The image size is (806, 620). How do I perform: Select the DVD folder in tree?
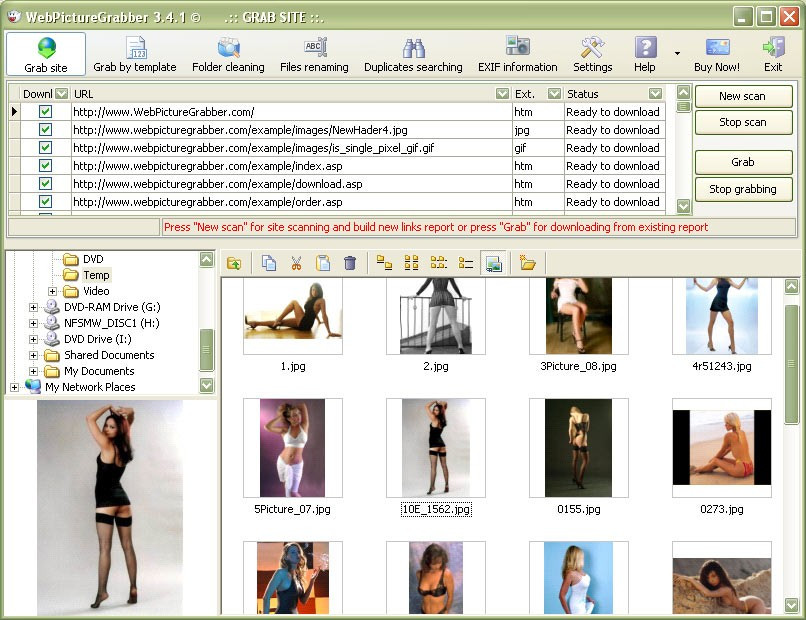click(93, 259)
